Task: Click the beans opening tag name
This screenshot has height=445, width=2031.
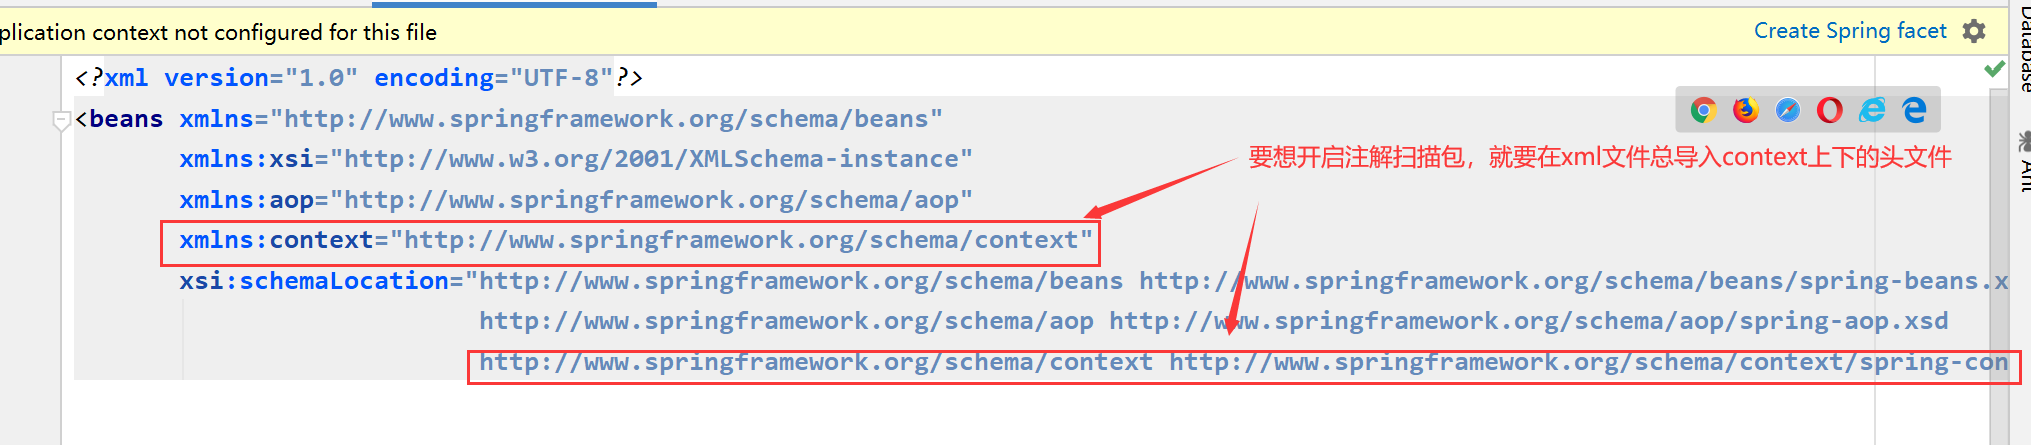Action: click(126, 119)
